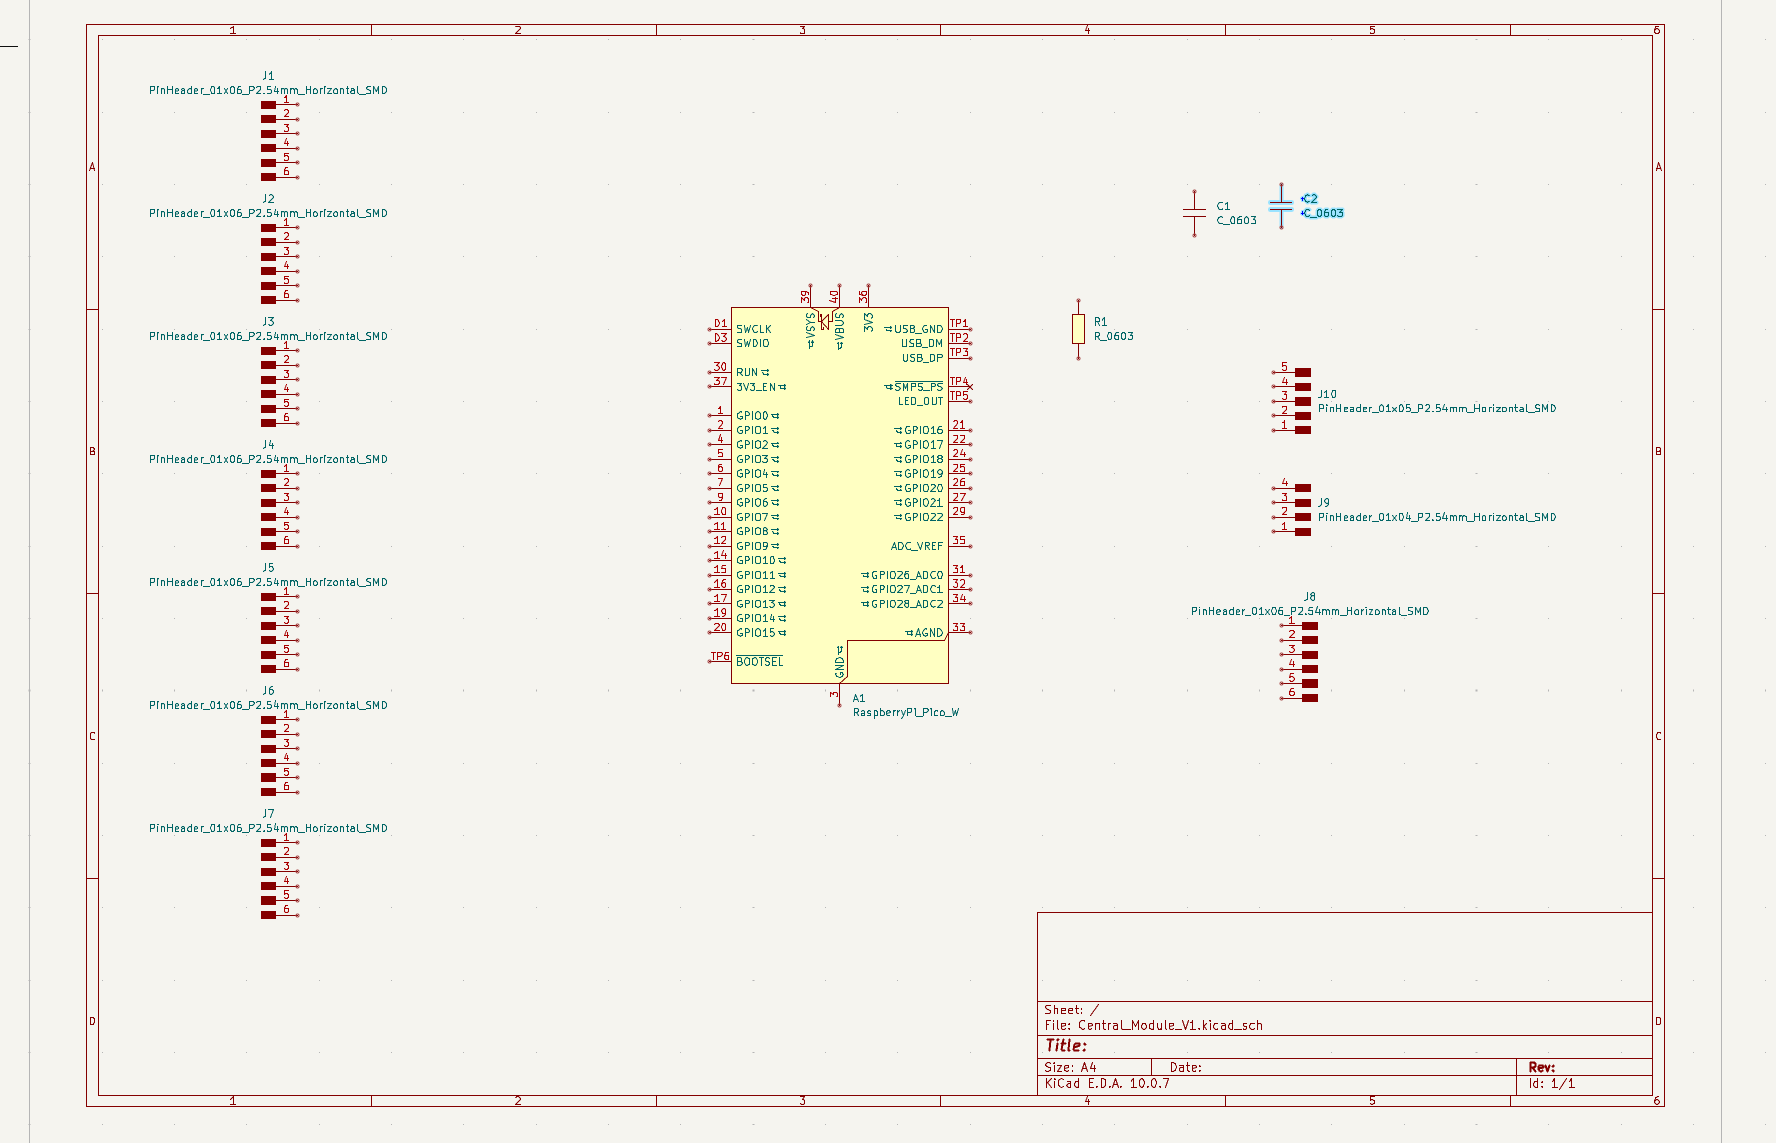Select pin 3 of connector J5
Viewport: 1776px width, 1143px height.
coord(279,625)
